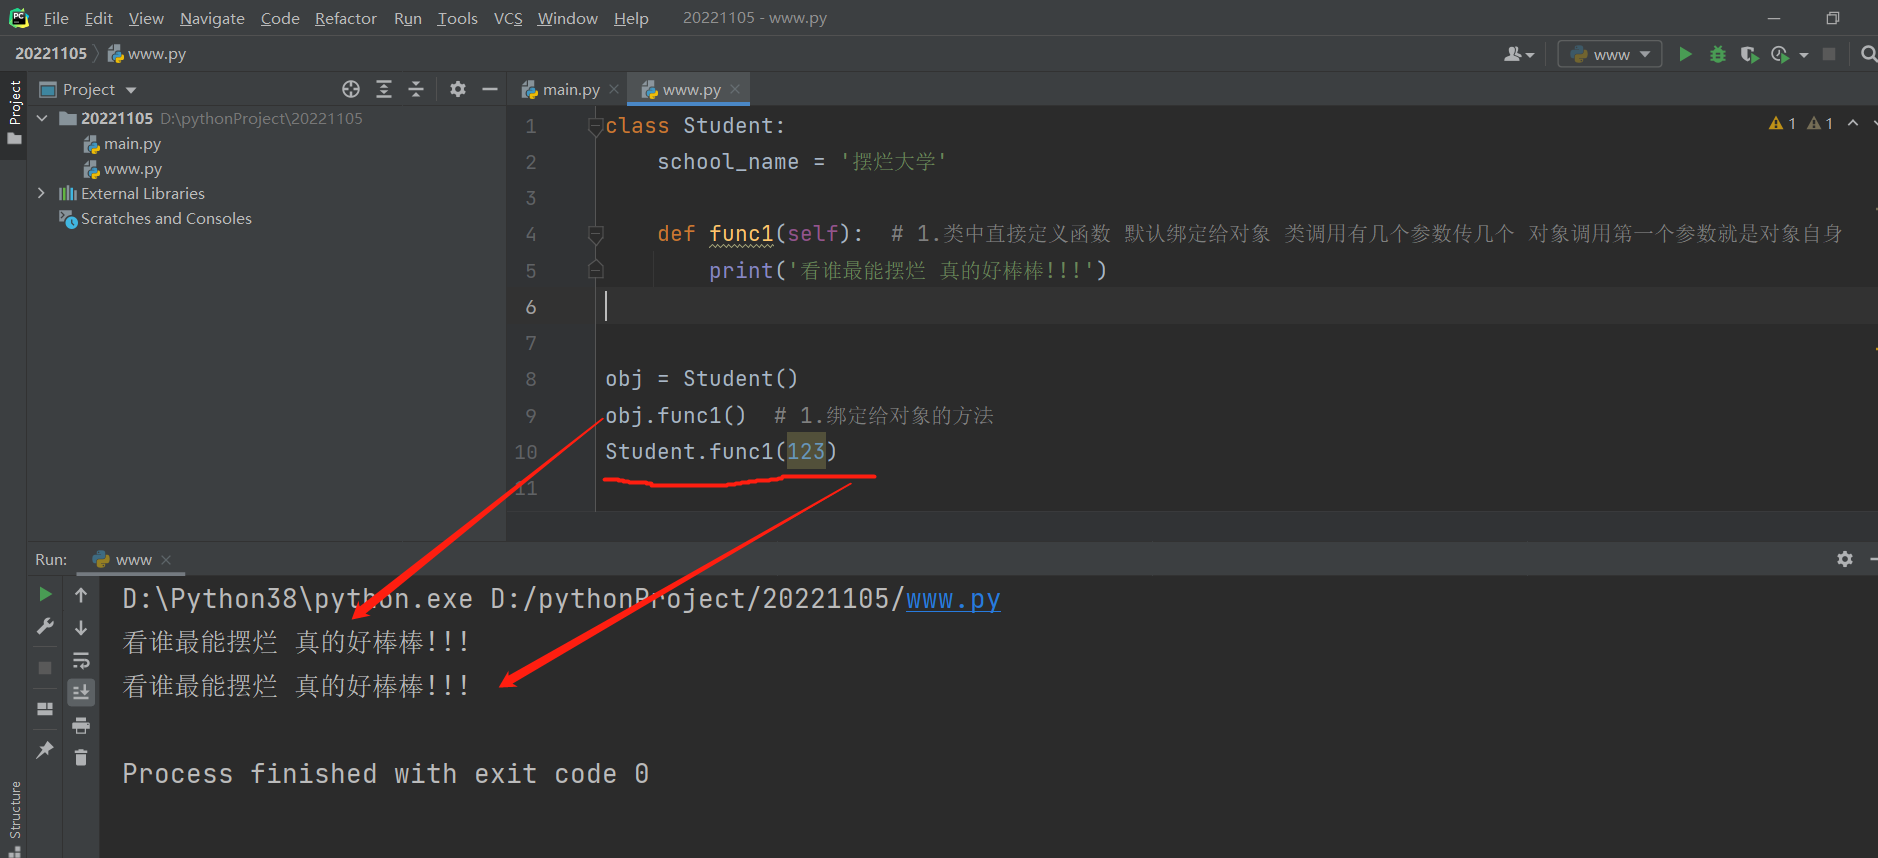Open Search Everywhere magnifier icon
The width and height of the screenshot is (1878, 858).
[1868, 54]
